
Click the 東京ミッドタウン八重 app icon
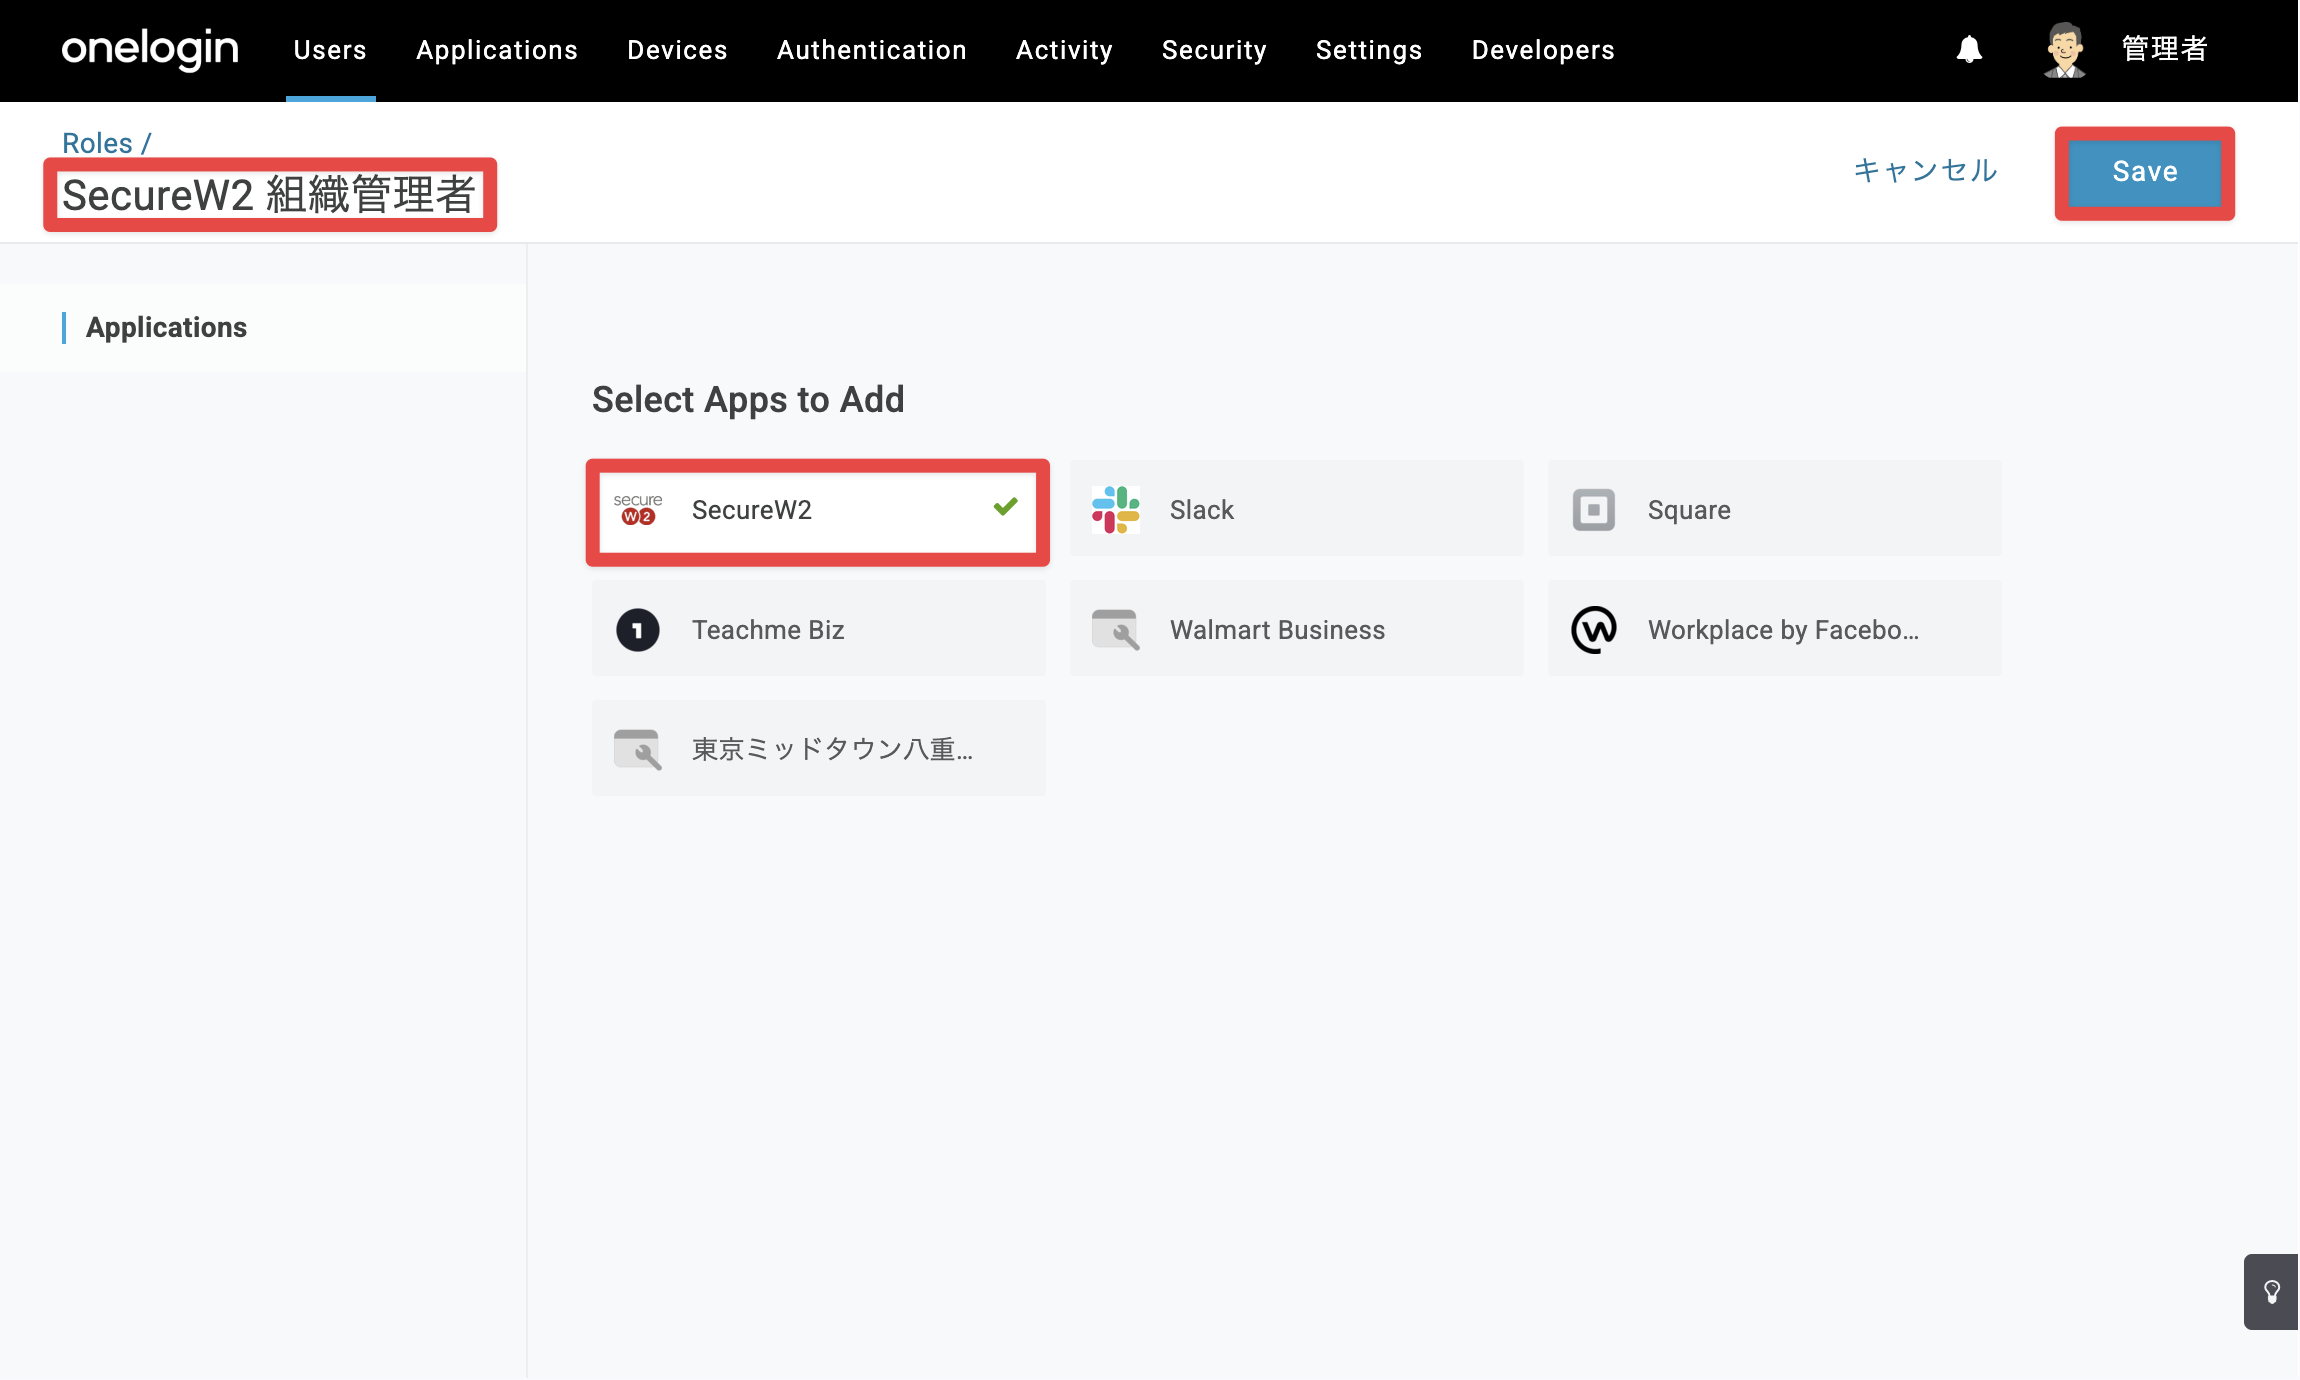tap(638, 749)
